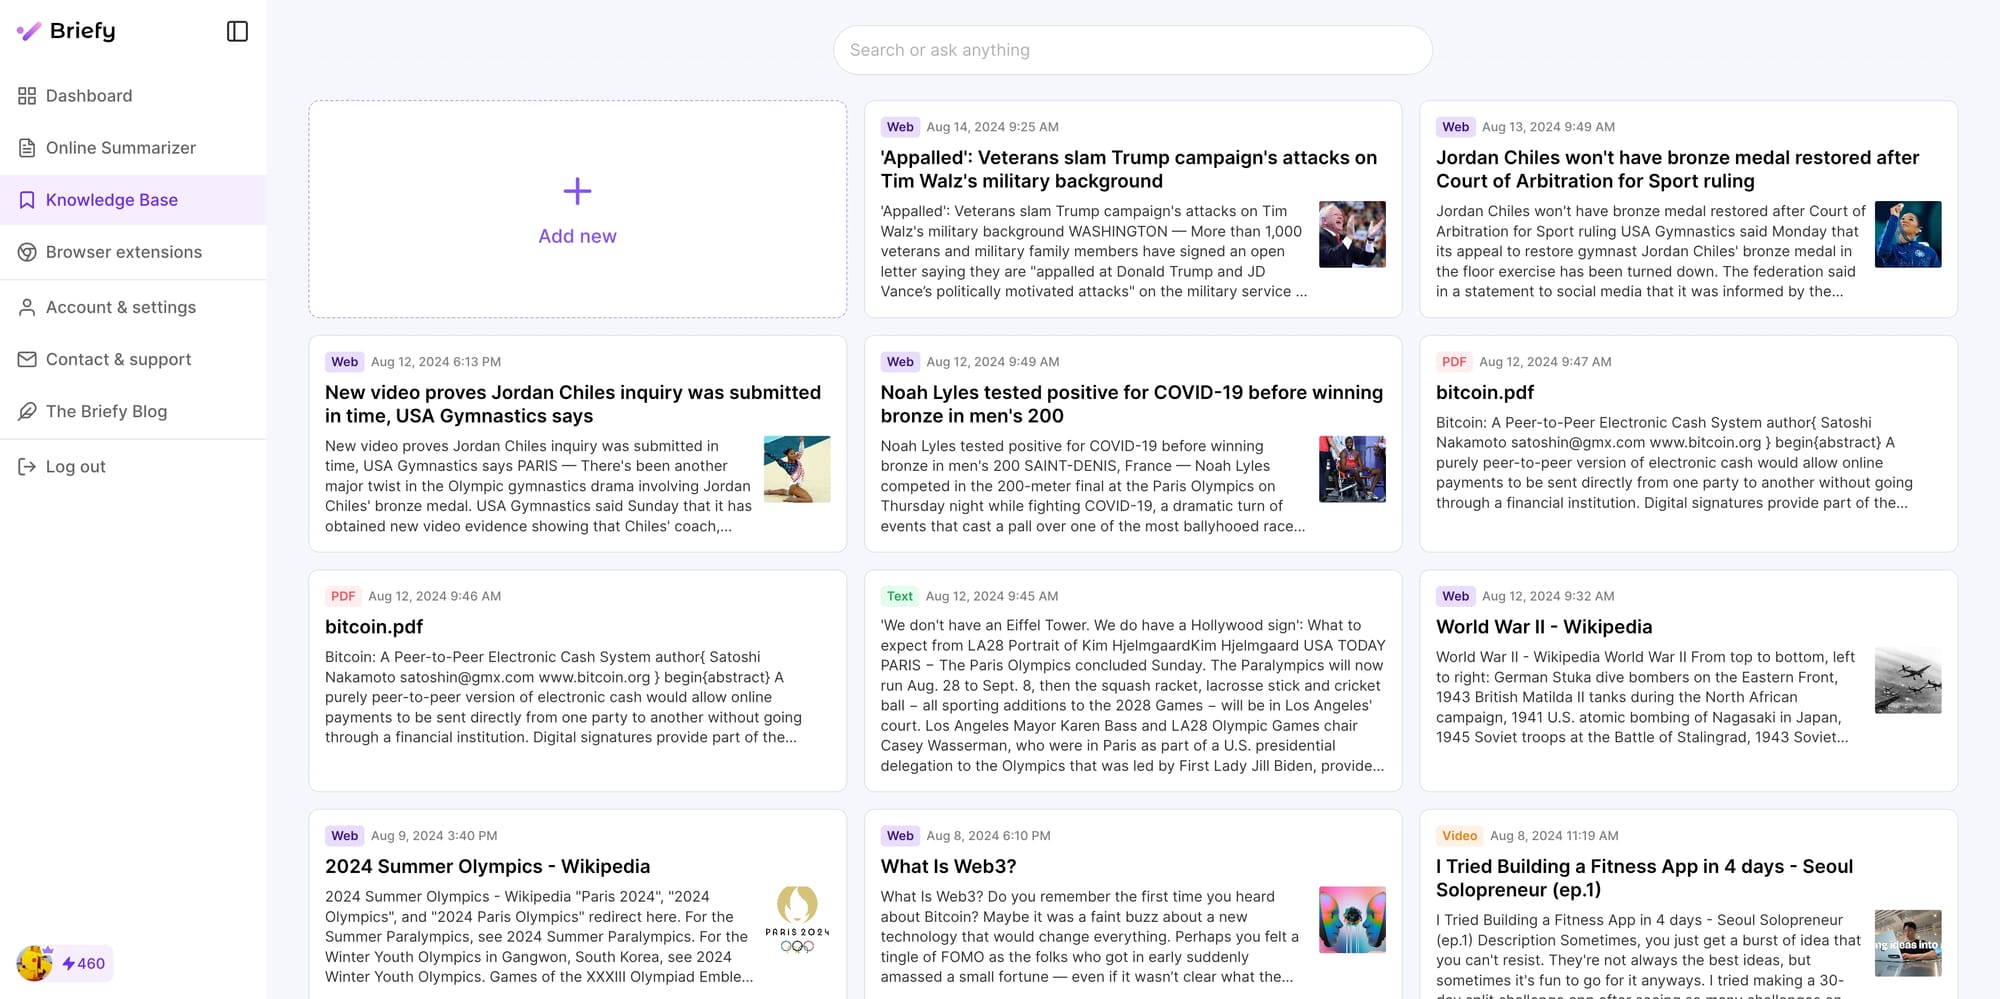
Task: Click the date Aug 13, 2024 9:49 AM
Action: pyautogui.click(x=1549, y=127)
